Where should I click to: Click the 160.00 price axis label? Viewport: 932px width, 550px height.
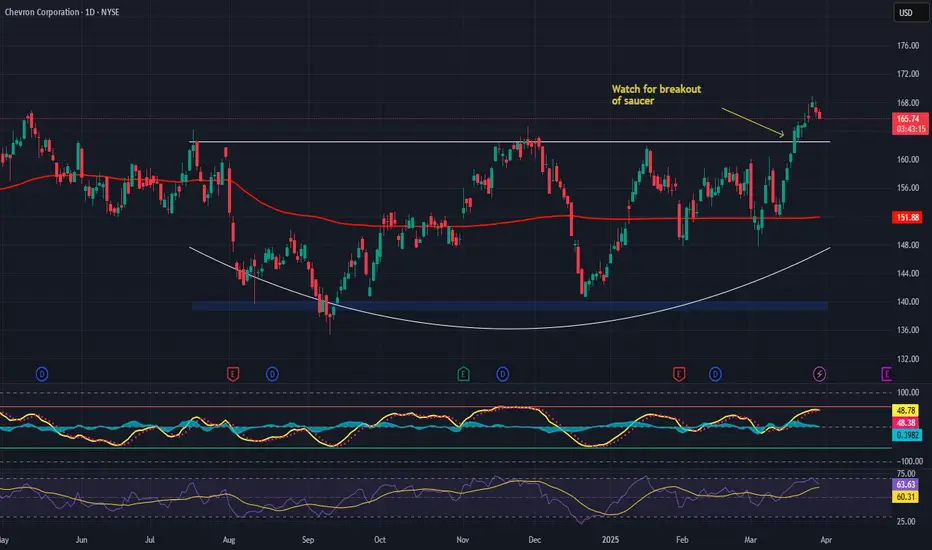tap(908, 160)
